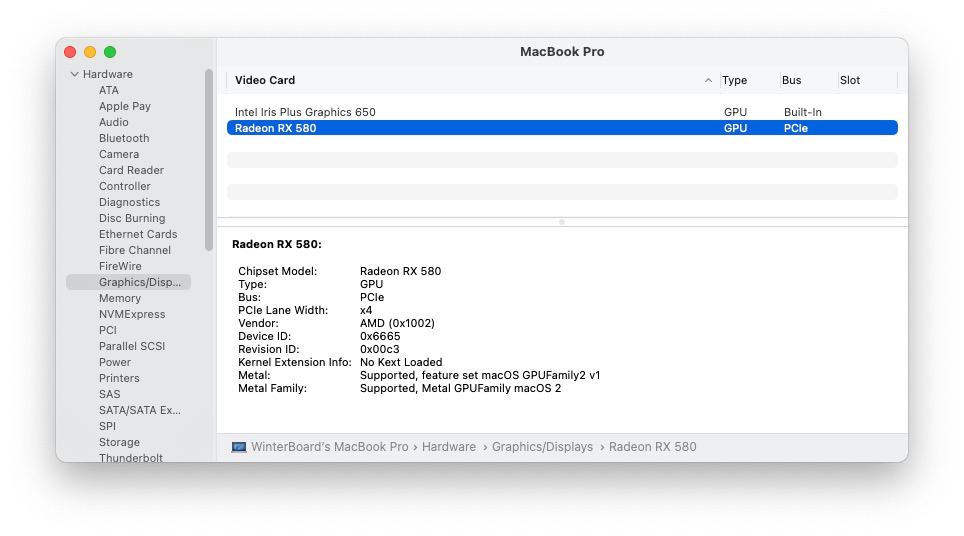Select the Radeon RX 580 row
This screenshot has width=964, height=536.
pos(562,128)
